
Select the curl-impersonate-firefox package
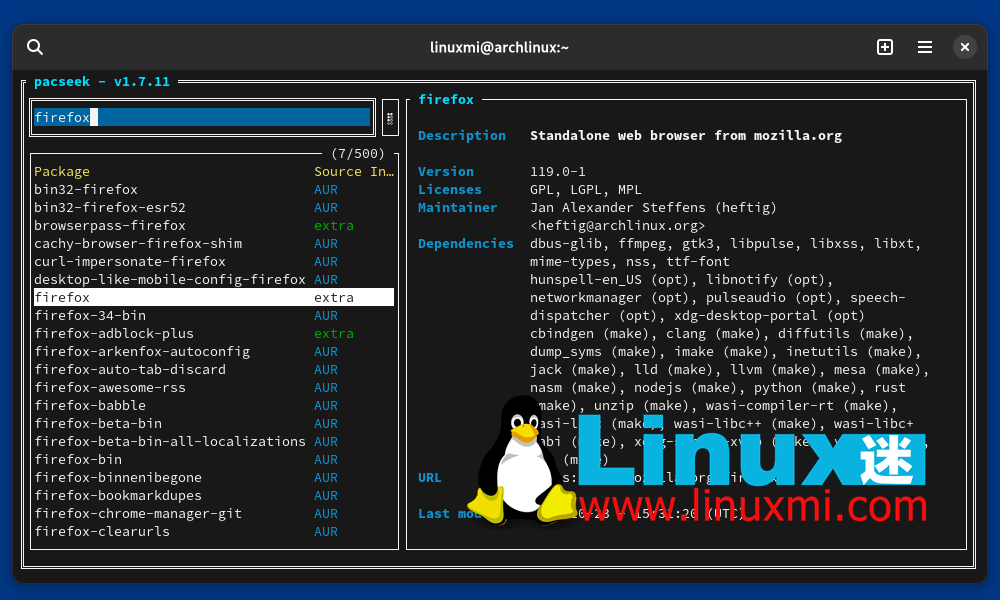(214, 261)
